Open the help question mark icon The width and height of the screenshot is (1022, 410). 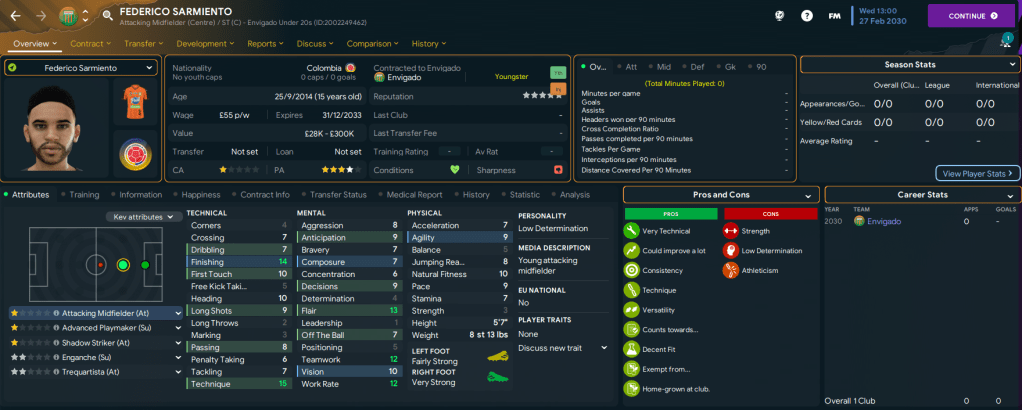point(807,16)
